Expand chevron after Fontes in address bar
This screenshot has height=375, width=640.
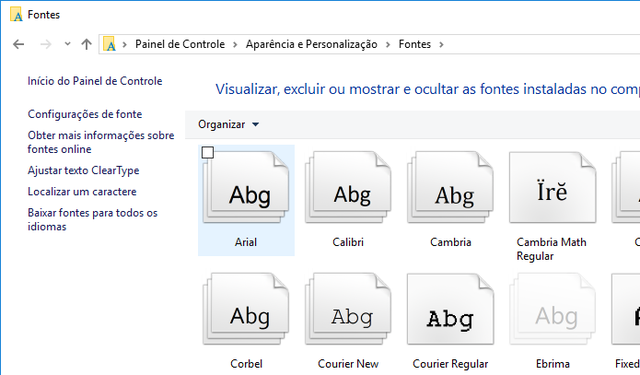(x=441, y=44)
